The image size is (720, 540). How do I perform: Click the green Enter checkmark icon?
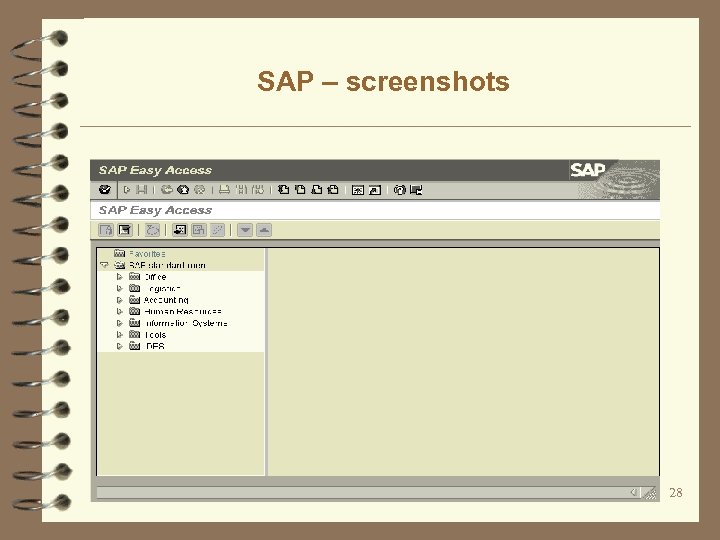(105, 190)
